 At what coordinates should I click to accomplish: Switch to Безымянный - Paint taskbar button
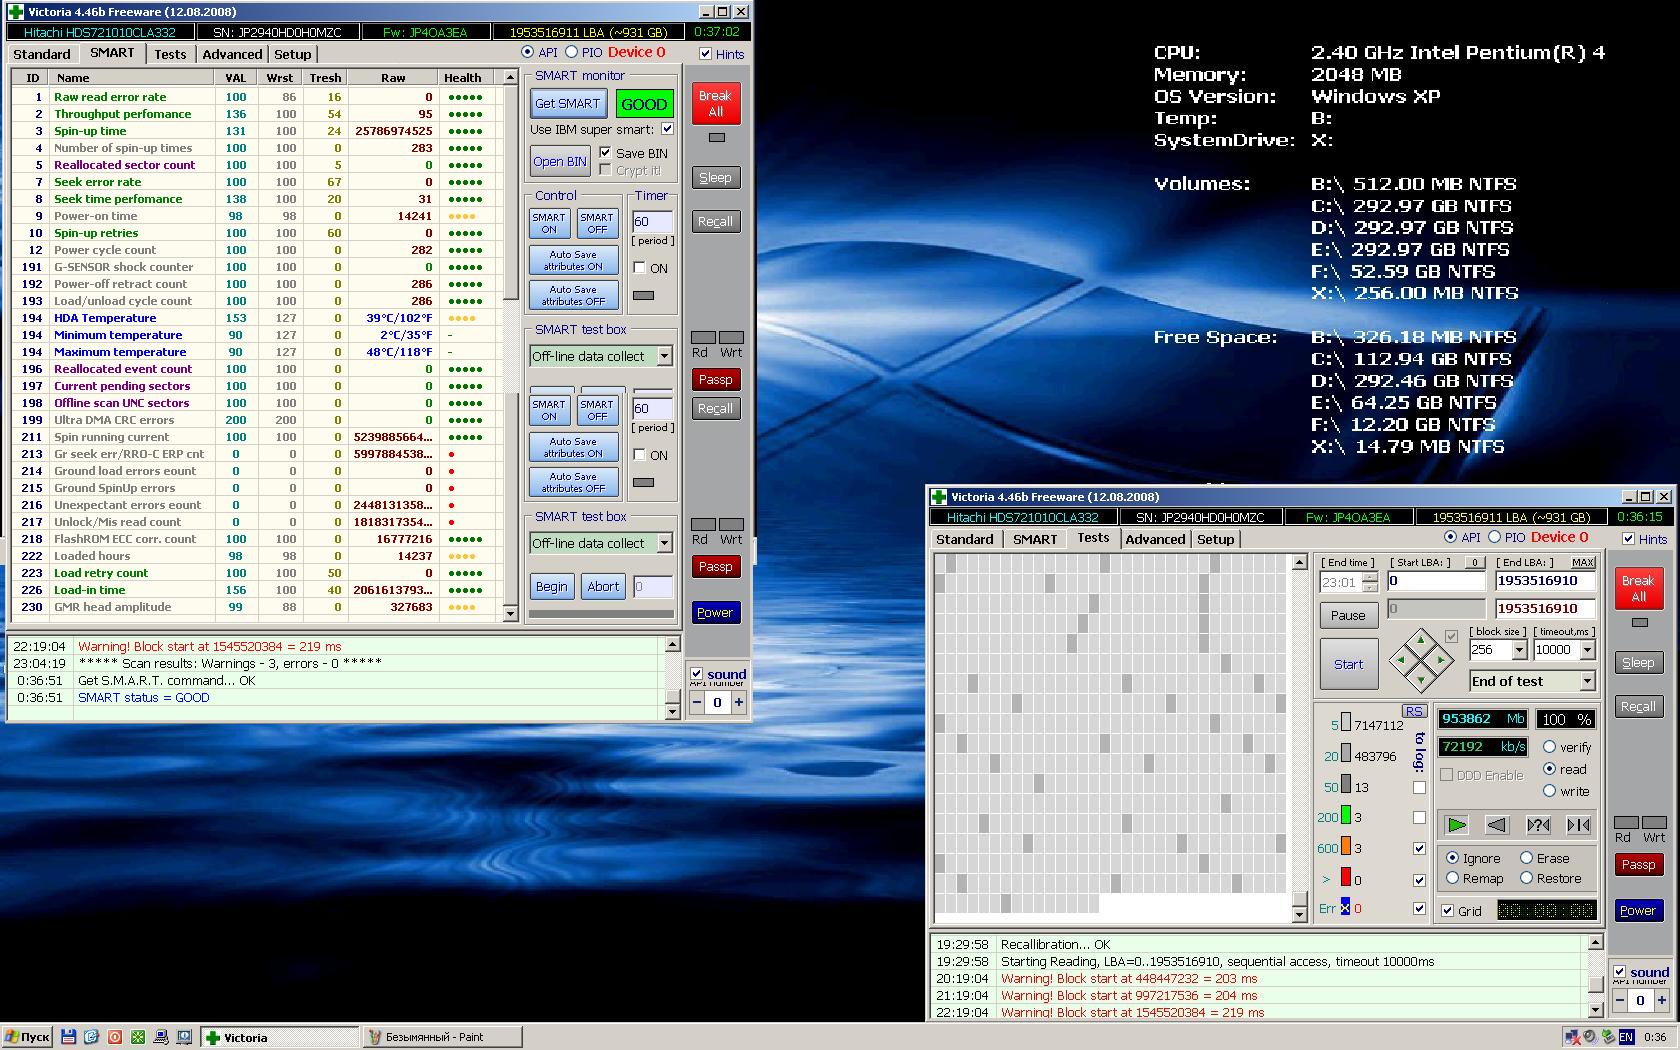tap(441, 1037)
